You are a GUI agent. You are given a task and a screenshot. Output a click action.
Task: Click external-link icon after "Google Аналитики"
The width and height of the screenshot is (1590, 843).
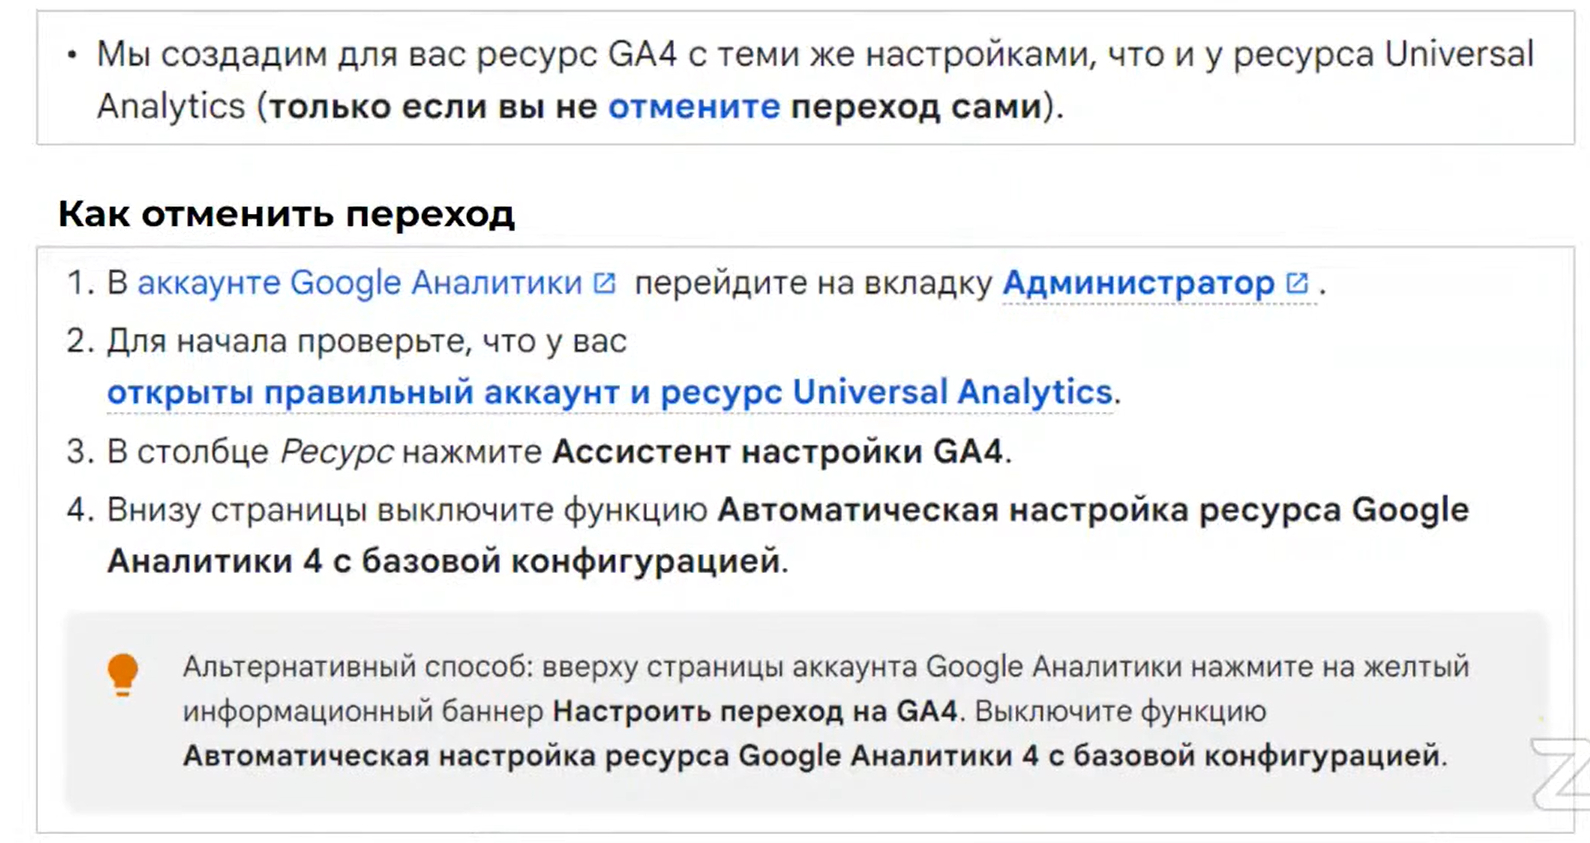point(604,283)
